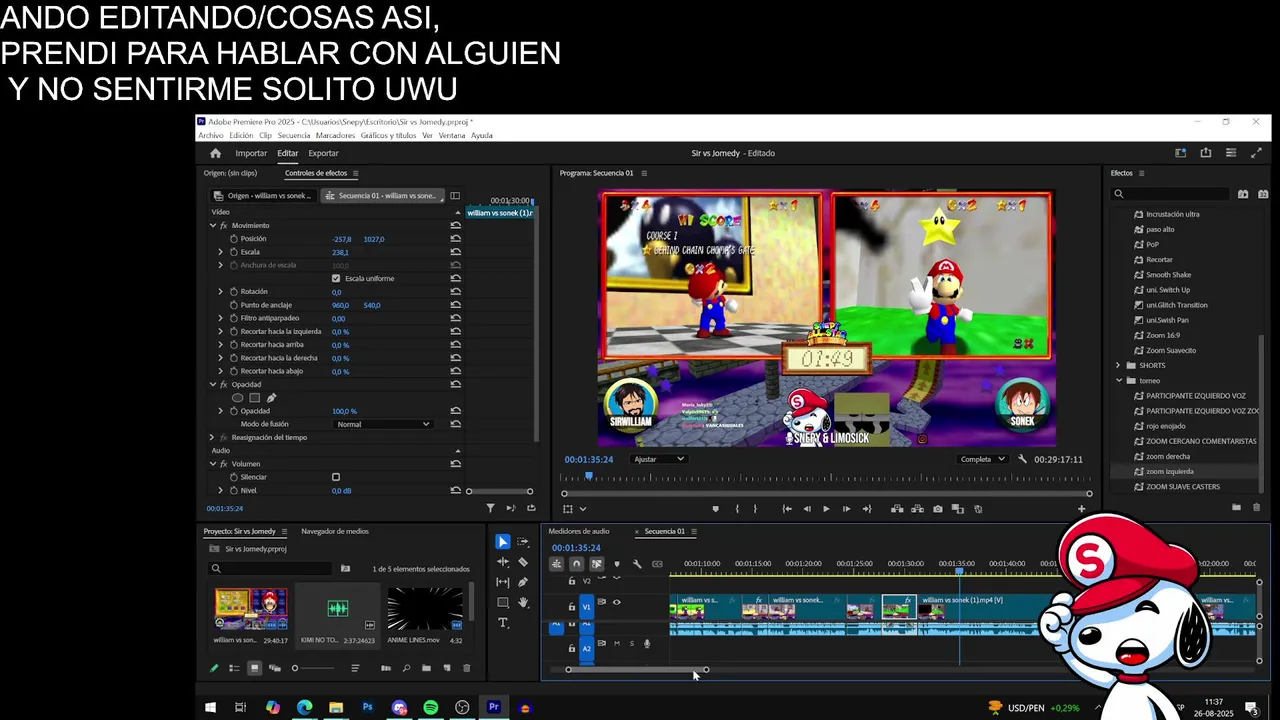Select the Hand tool
Image resolution: width=1280 pixels, height=720 pixels.
pos(523,602)
